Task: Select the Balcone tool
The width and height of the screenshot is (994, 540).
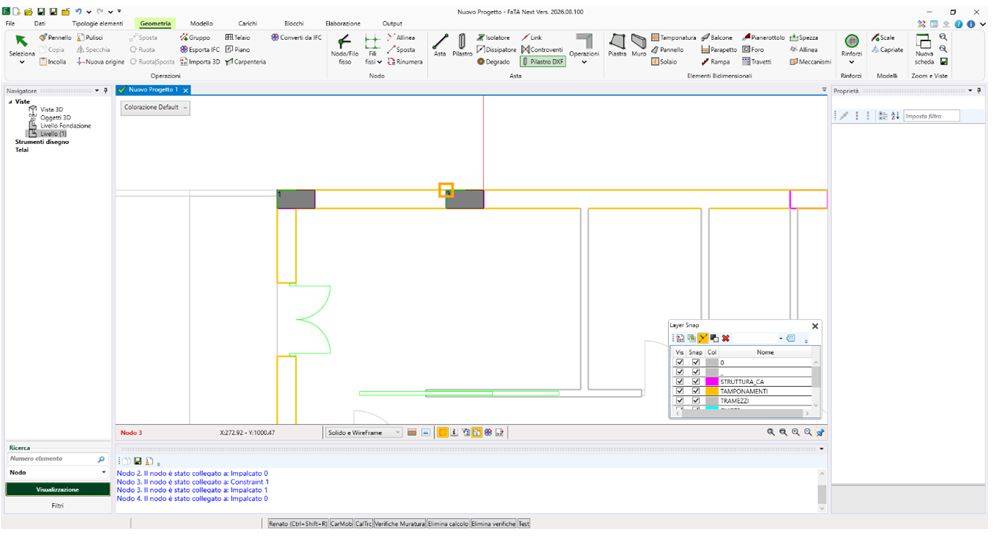Action: (x=716, y=38)
